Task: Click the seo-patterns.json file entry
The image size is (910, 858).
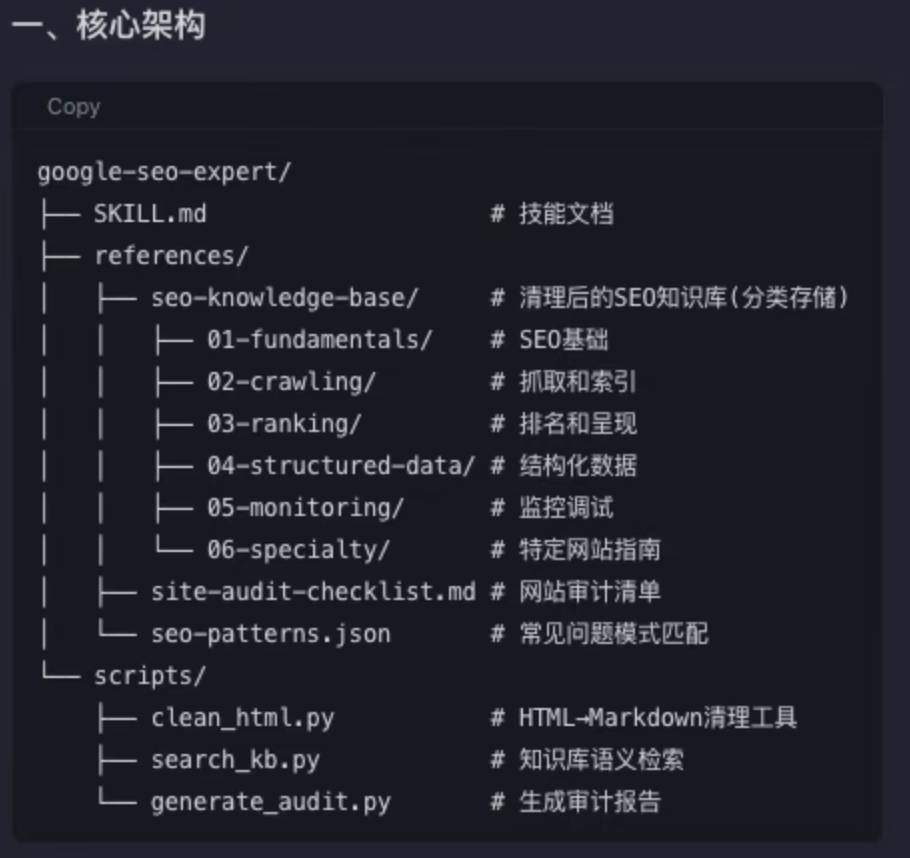Action: click(270, 634)
